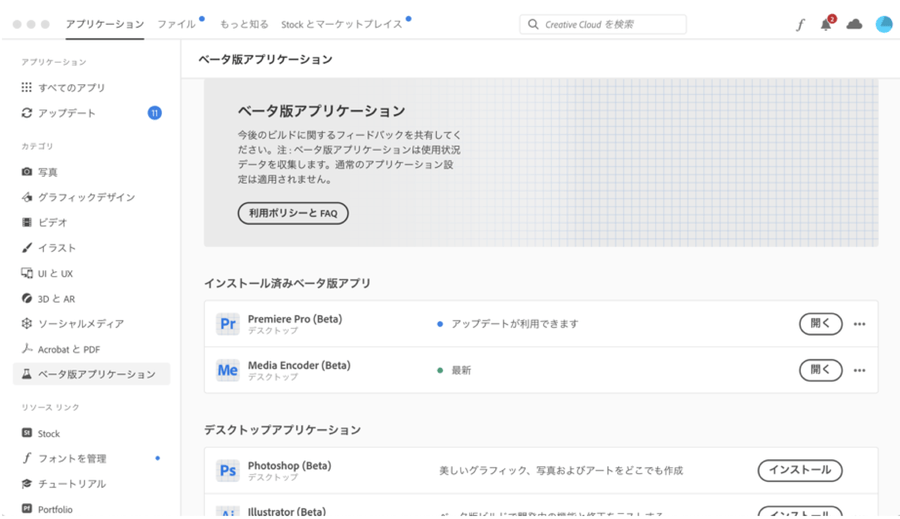Viewport: 900px width, 519px height.
Task: Open the notifications bell icon
Action: pyautogui.click(x=827, y=24)
